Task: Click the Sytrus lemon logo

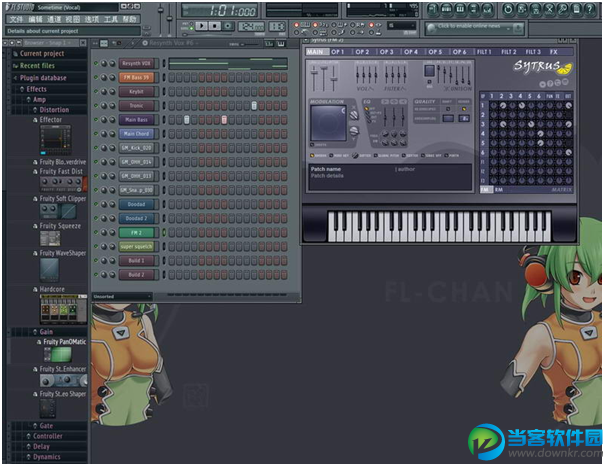Action: 566,69
